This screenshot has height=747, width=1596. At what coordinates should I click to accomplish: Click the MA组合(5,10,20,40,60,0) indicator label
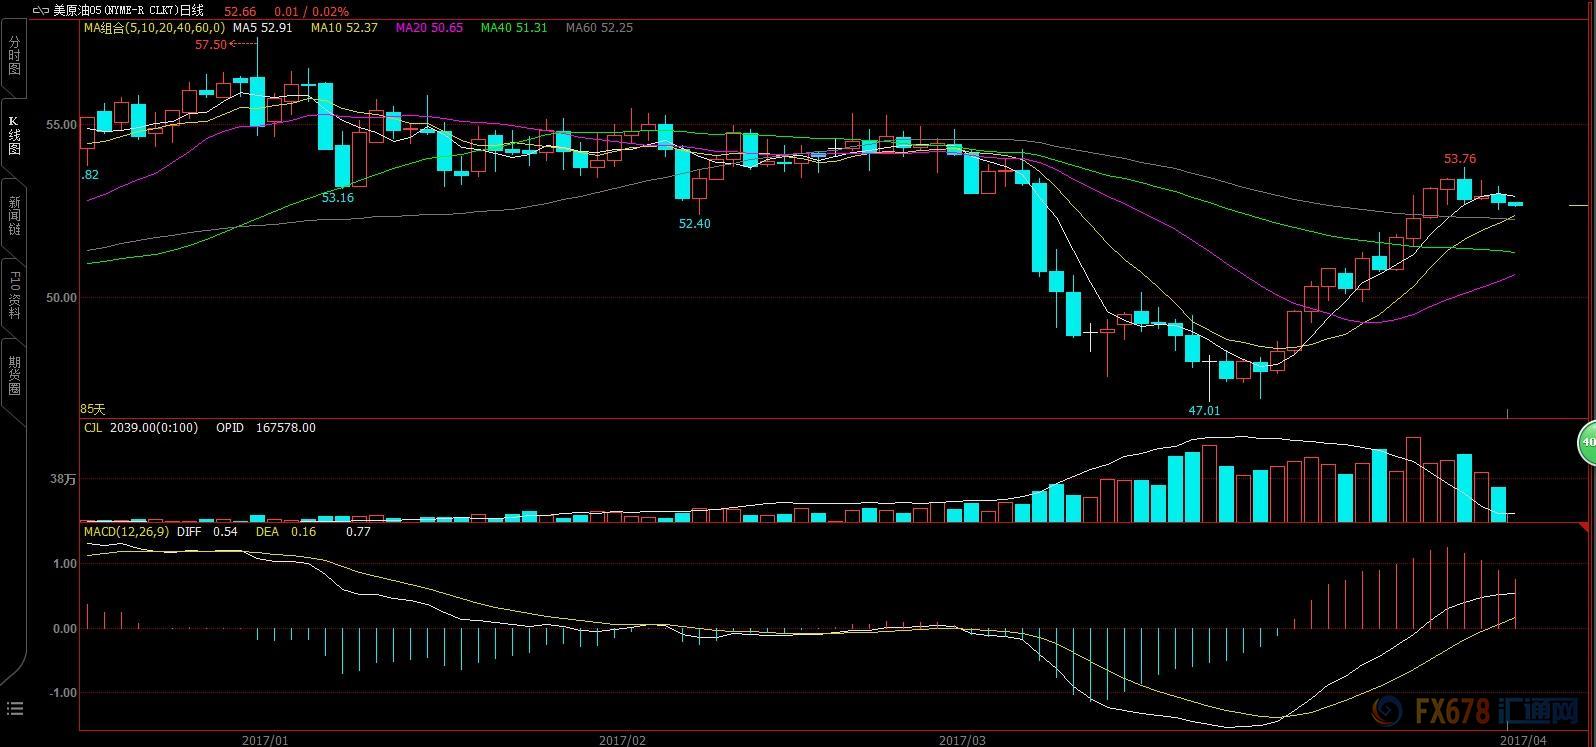[154, 28]
